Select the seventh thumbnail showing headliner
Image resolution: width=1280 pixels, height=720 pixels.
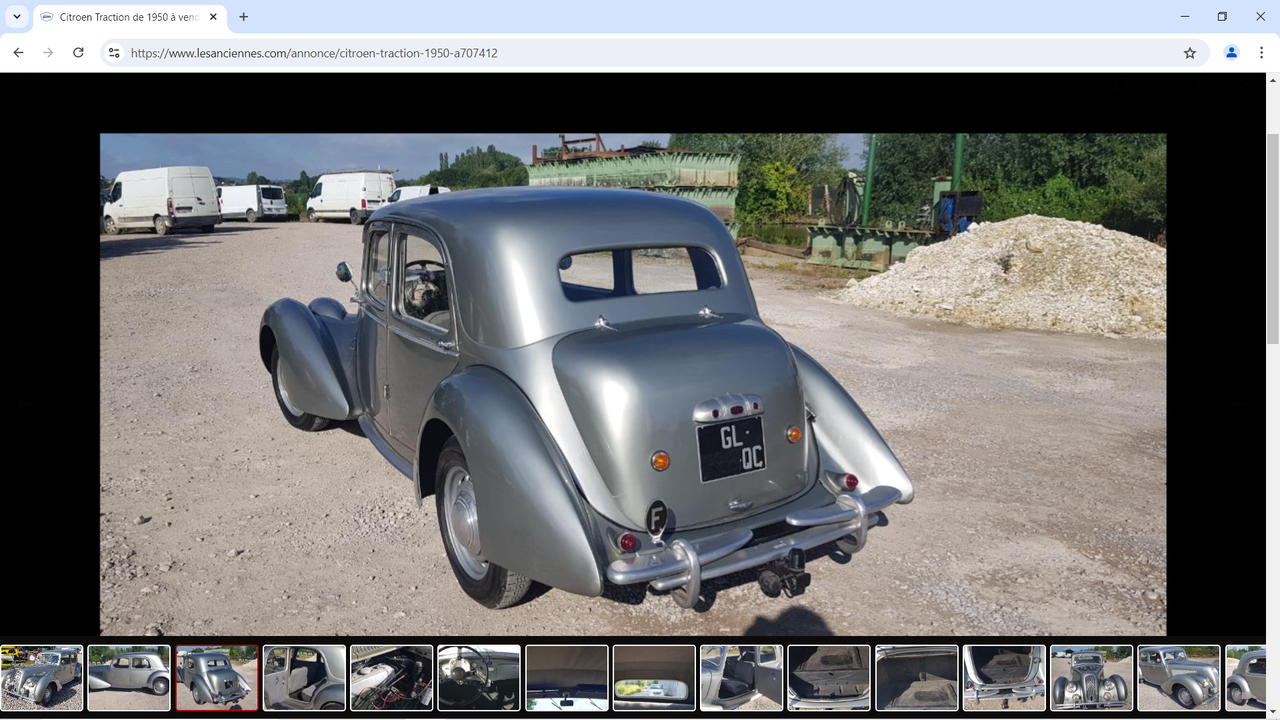tap(567, 678)
